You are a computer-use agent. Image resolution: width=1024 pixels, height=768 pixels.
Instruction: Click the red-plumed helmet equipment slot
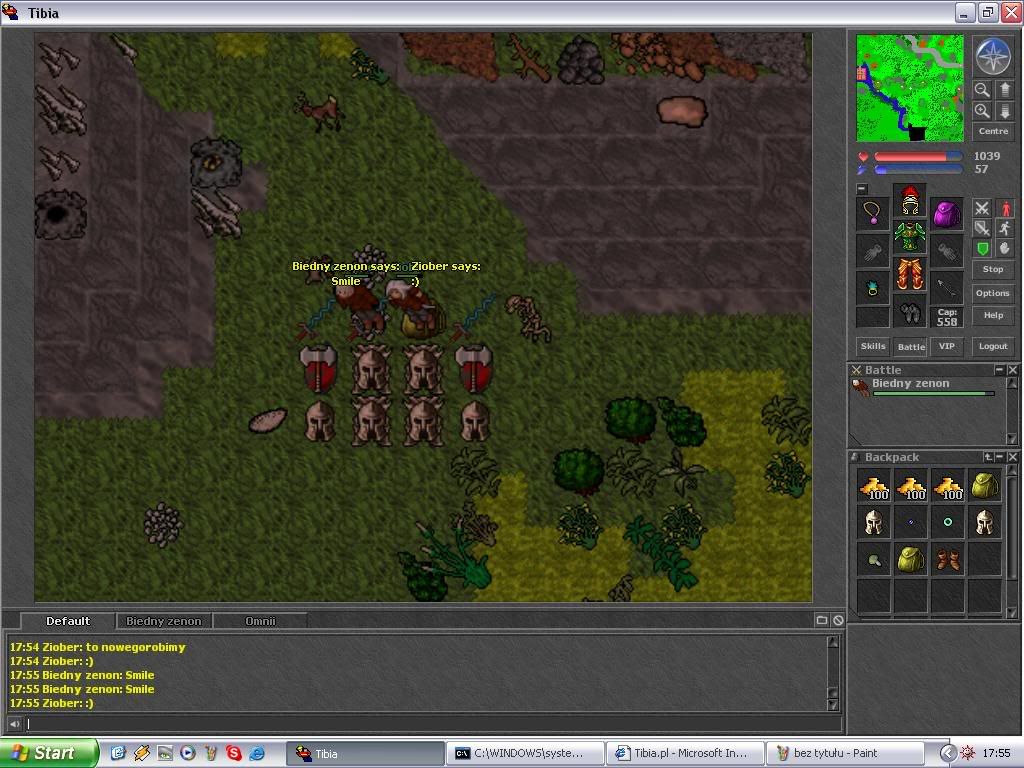click(910, 200)
